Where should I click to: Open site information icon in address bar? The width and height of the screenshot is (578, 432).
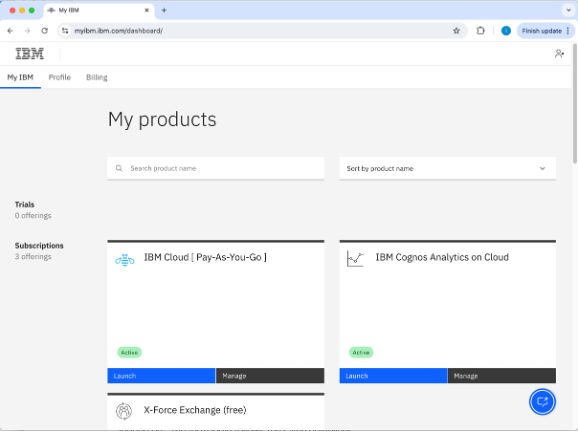65,31
